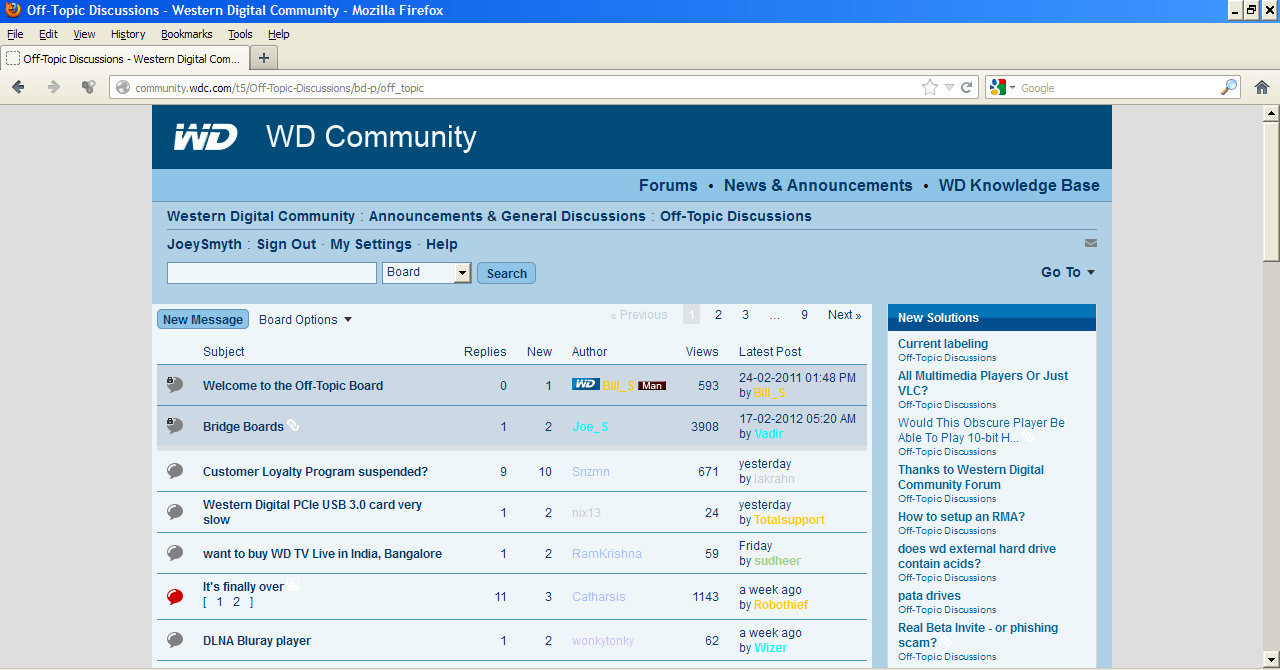Click the Replies column header

pos(485,352)
